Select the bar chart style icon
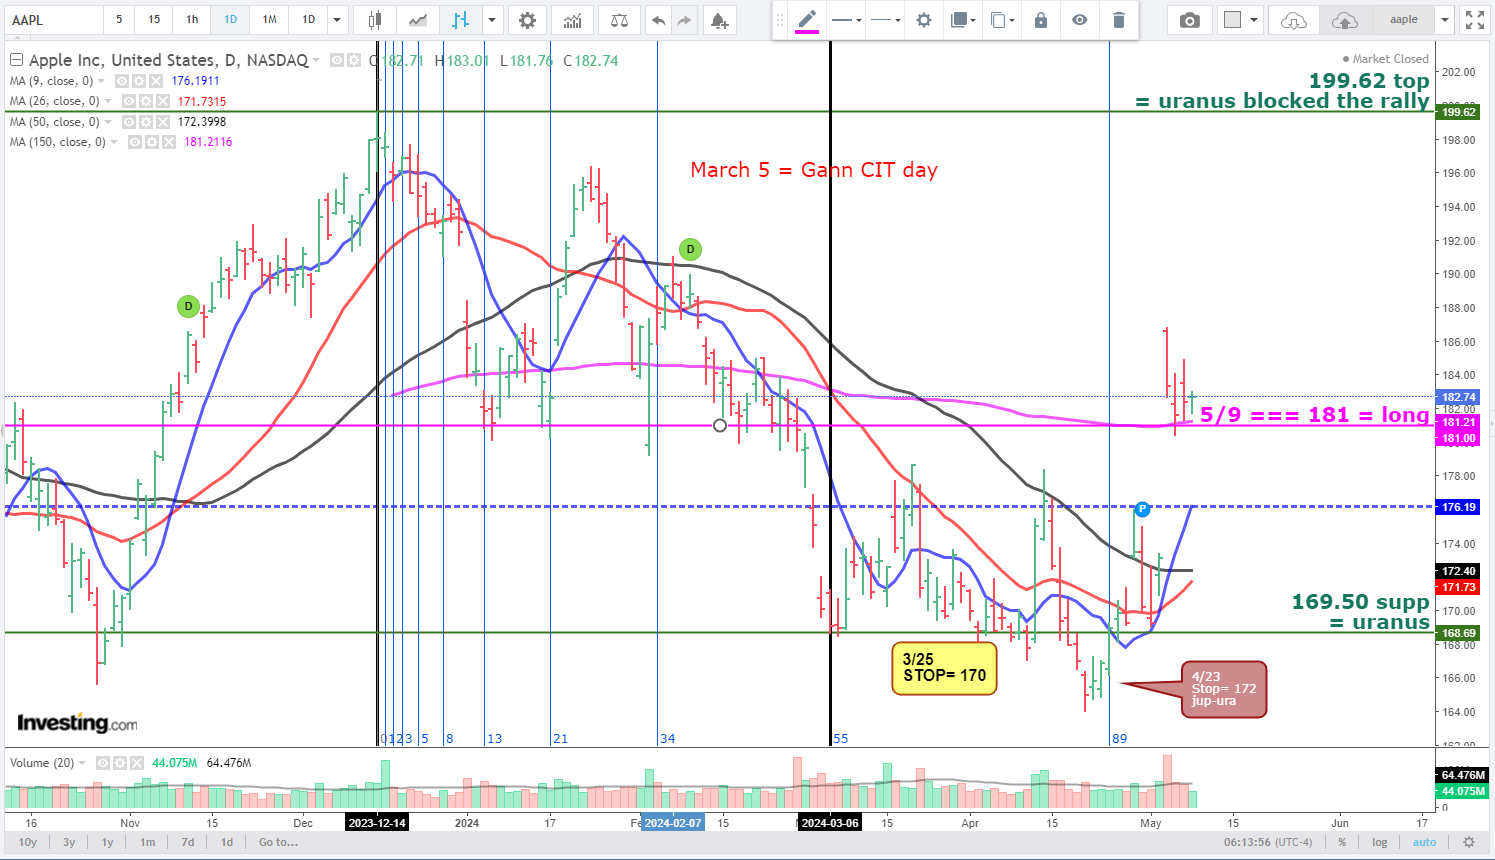Image resolution: width=1495 pixels, height=860 pixels. pos(460,20)
